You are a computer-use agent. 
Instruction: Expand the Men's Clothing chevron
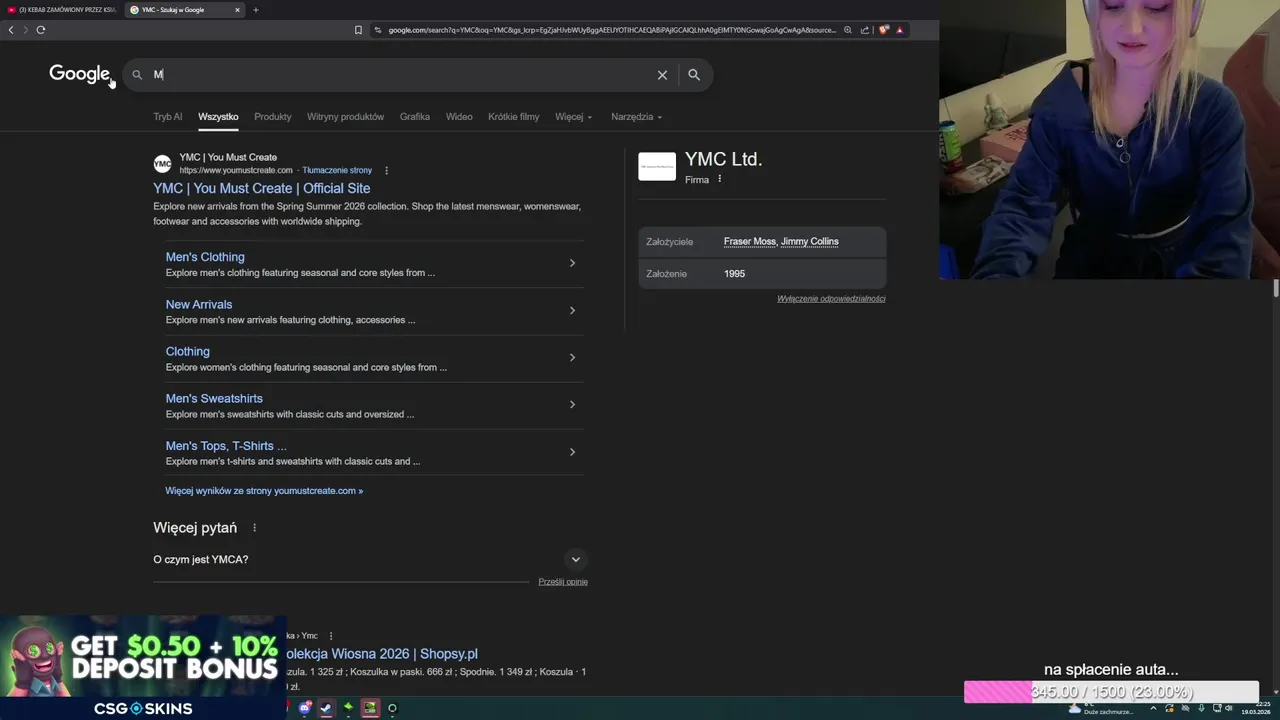(572, 263)
